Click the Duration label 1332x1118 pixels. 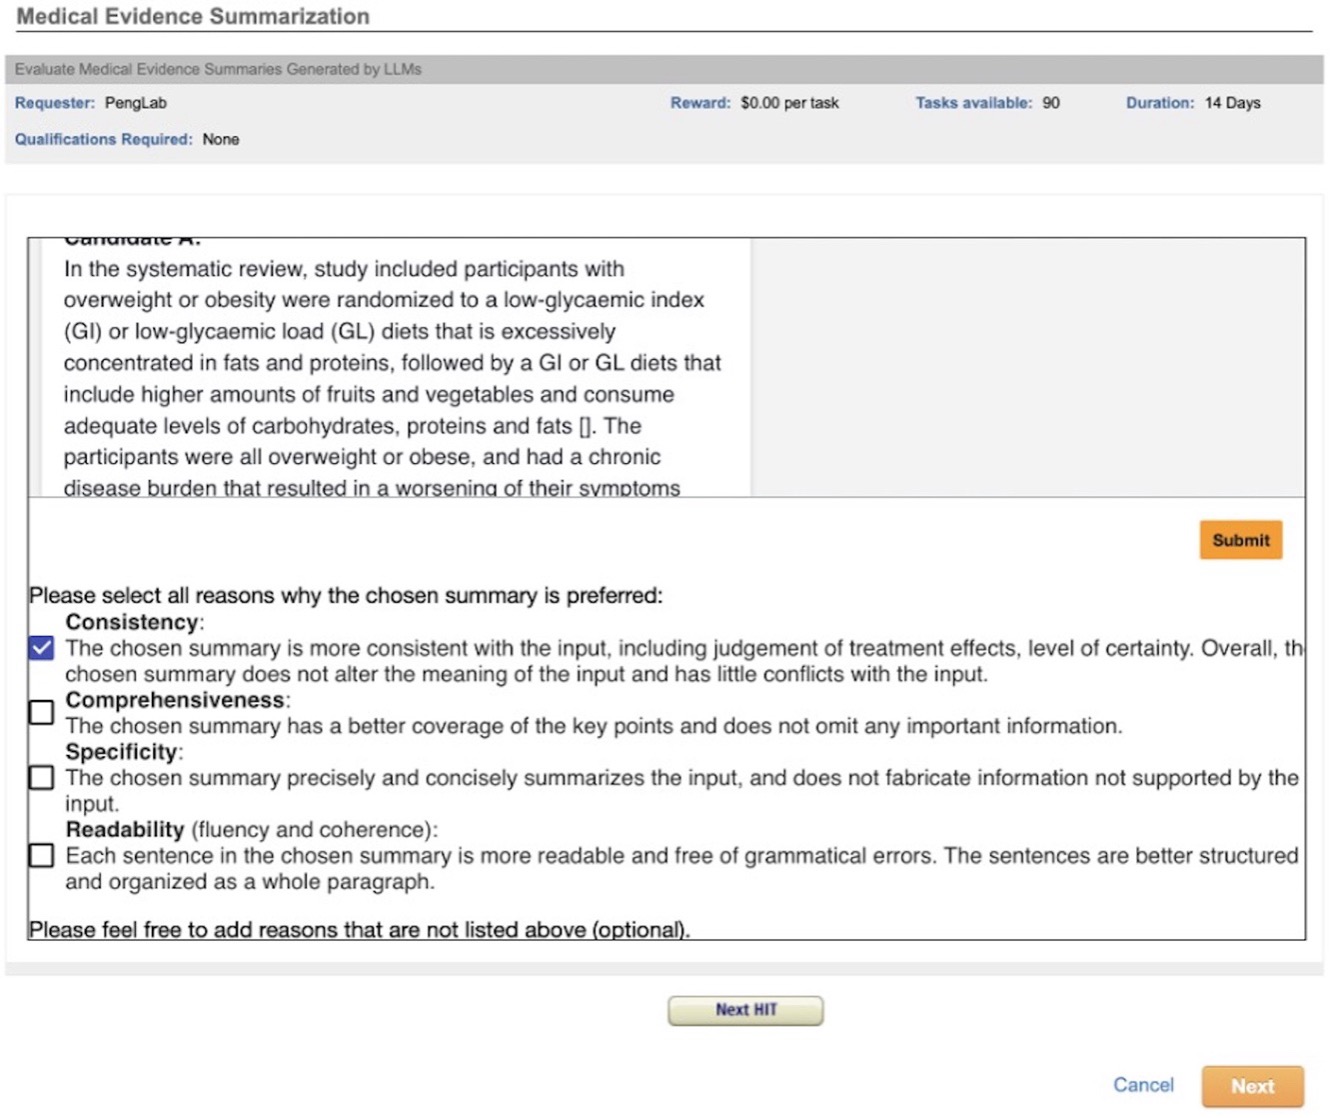click(1159, 103)
